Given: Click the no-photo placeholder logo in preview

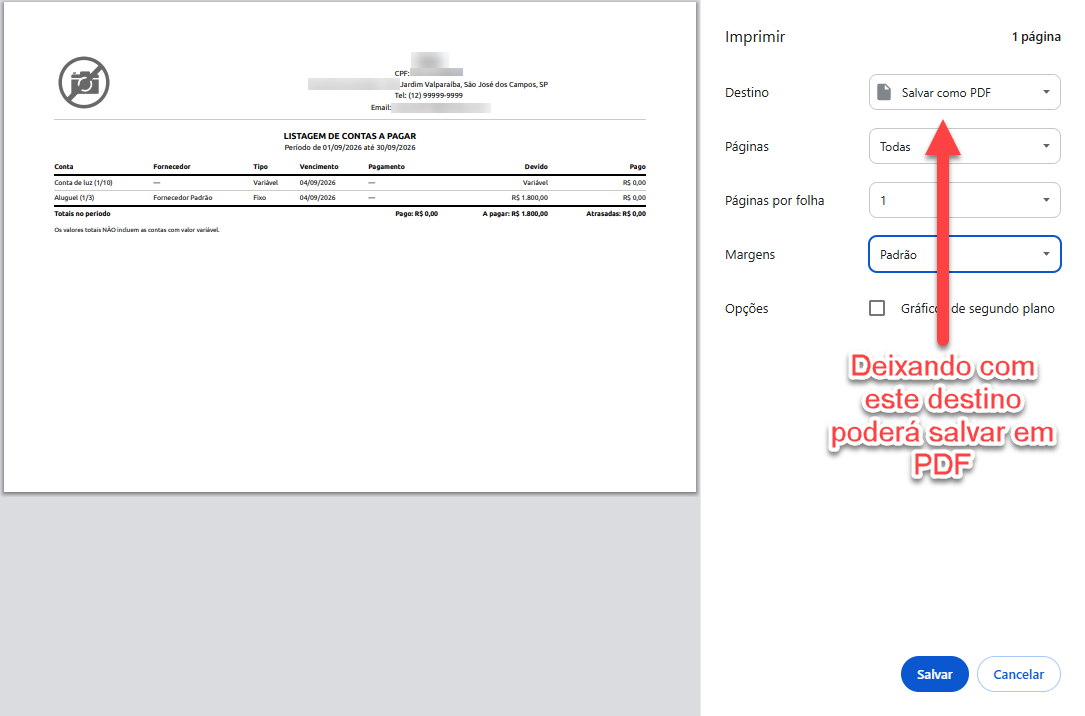Looking at the screenshot, I should click(x=84, y=82).
